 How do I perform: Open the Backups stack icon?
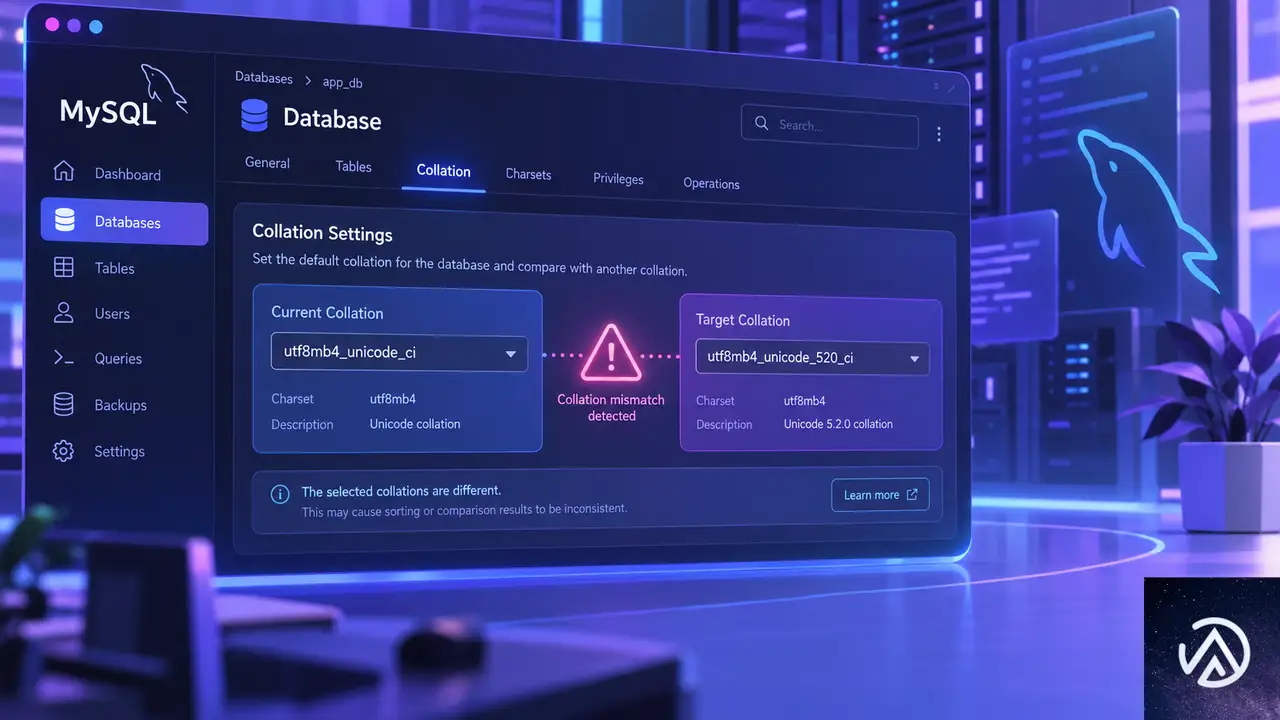click(64, 404)
